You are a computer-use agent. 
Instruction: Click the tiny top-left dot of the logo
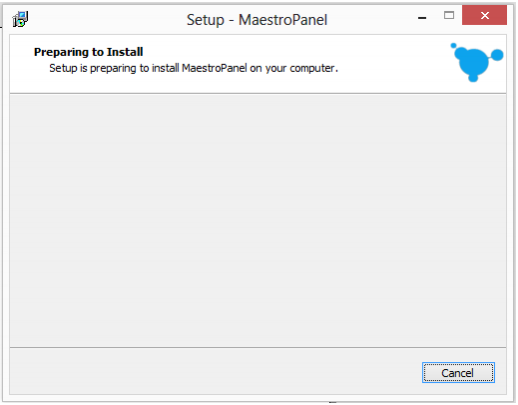tap(453, 45)
